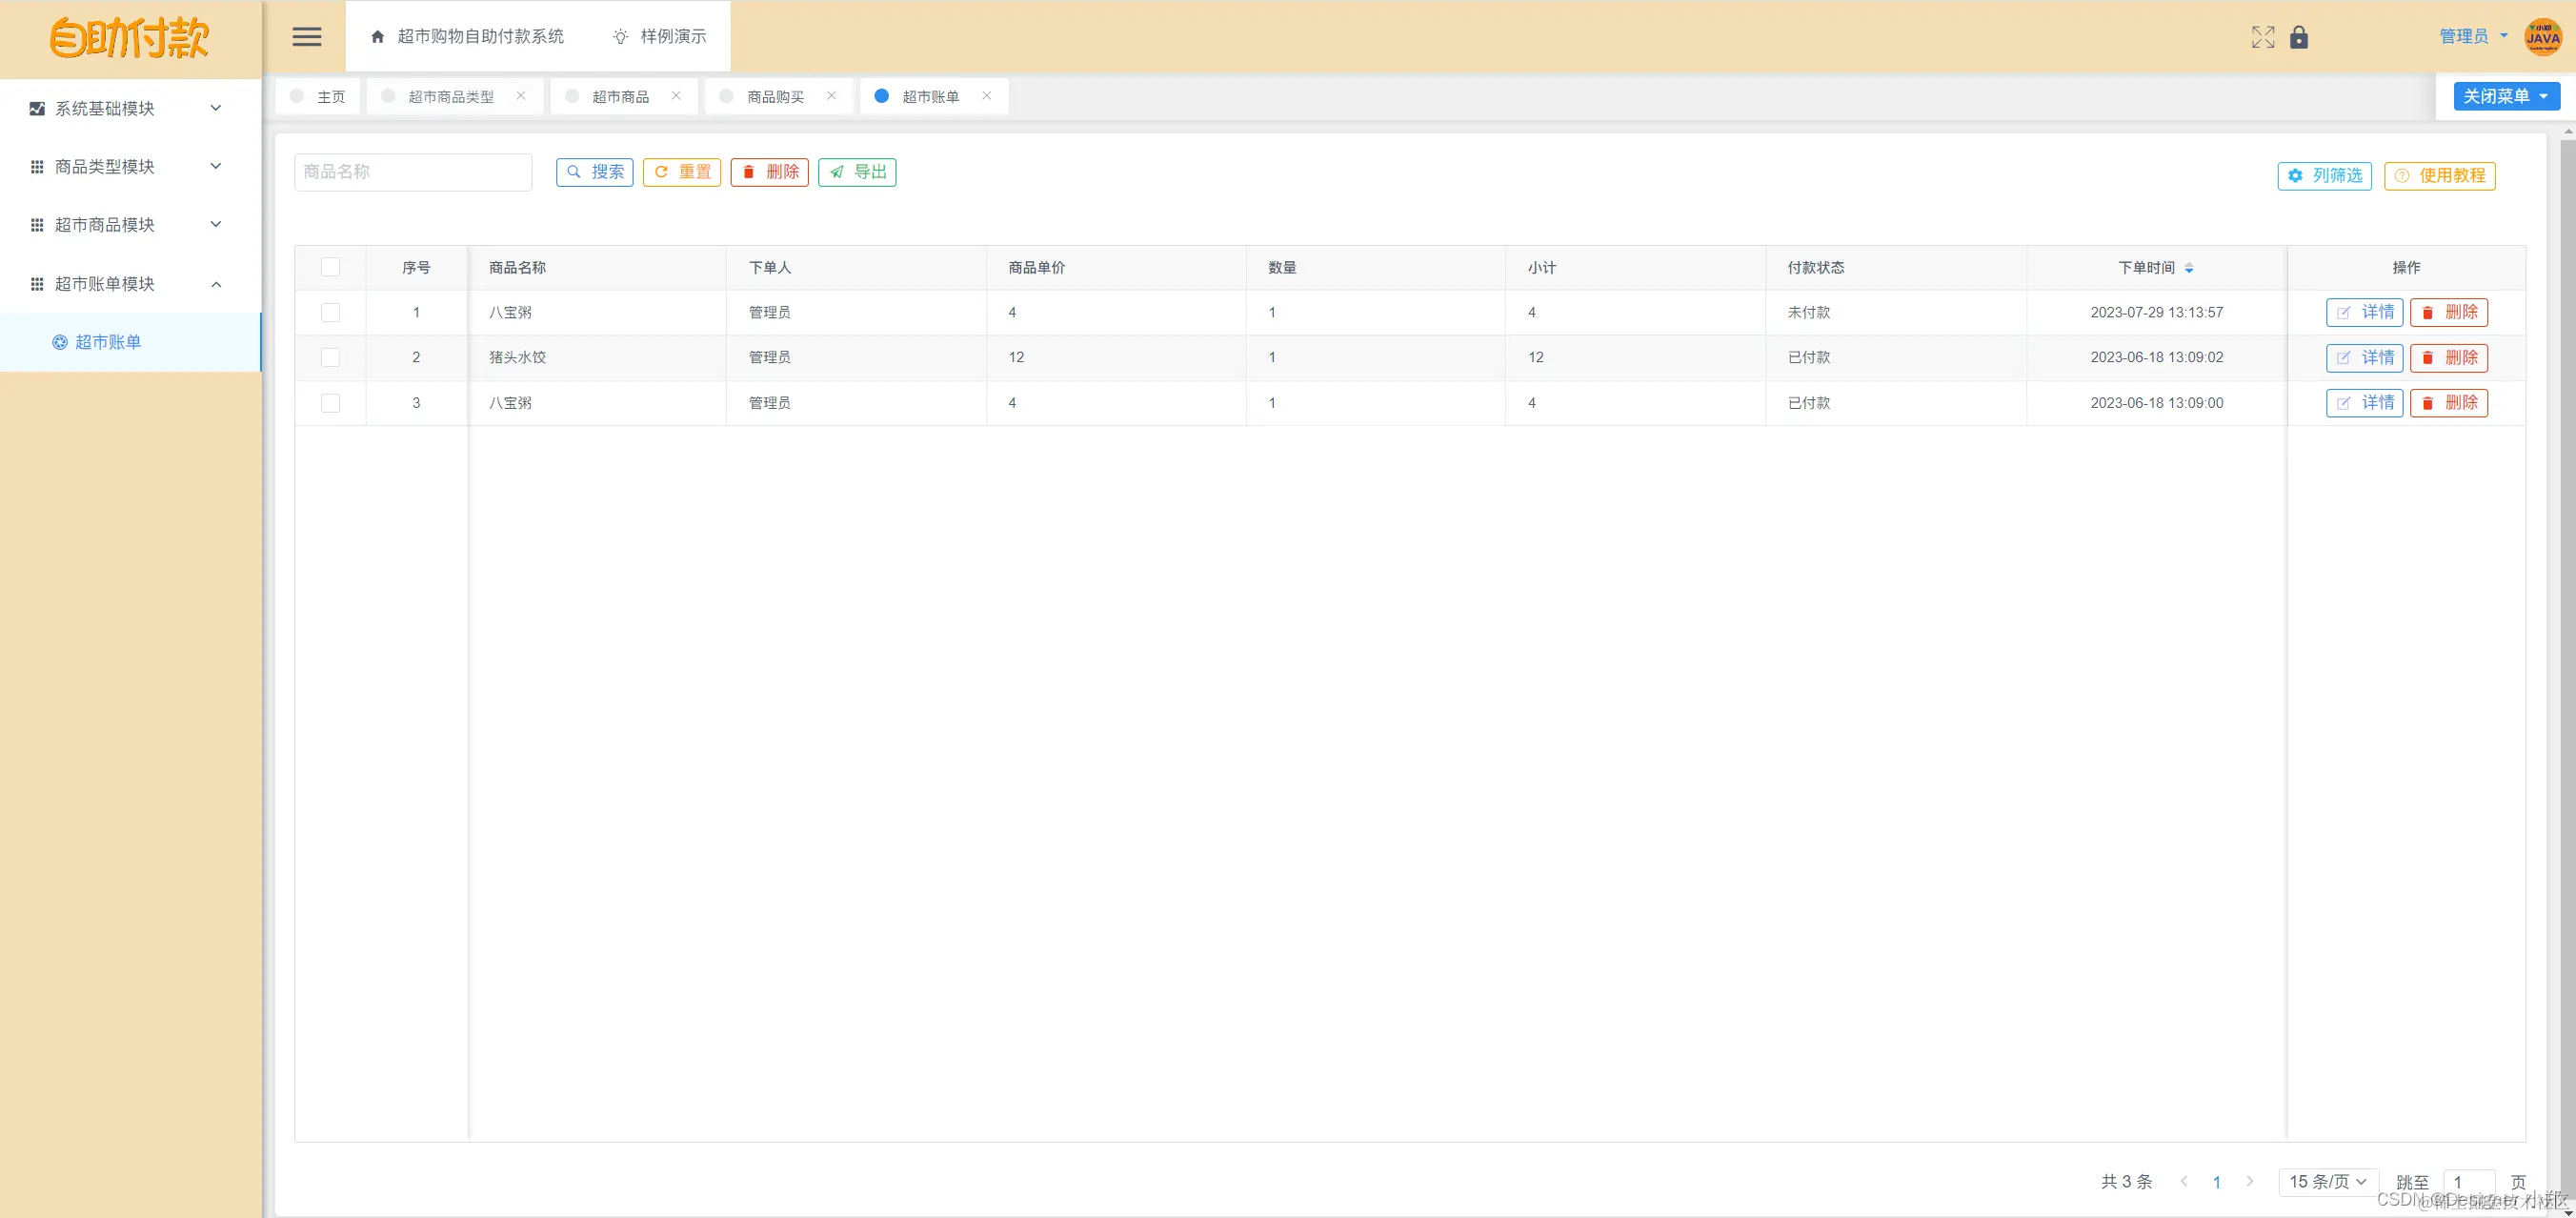Open the 关闭菜单 dropdown
2576x1218 pixels.
point(2506,96)
